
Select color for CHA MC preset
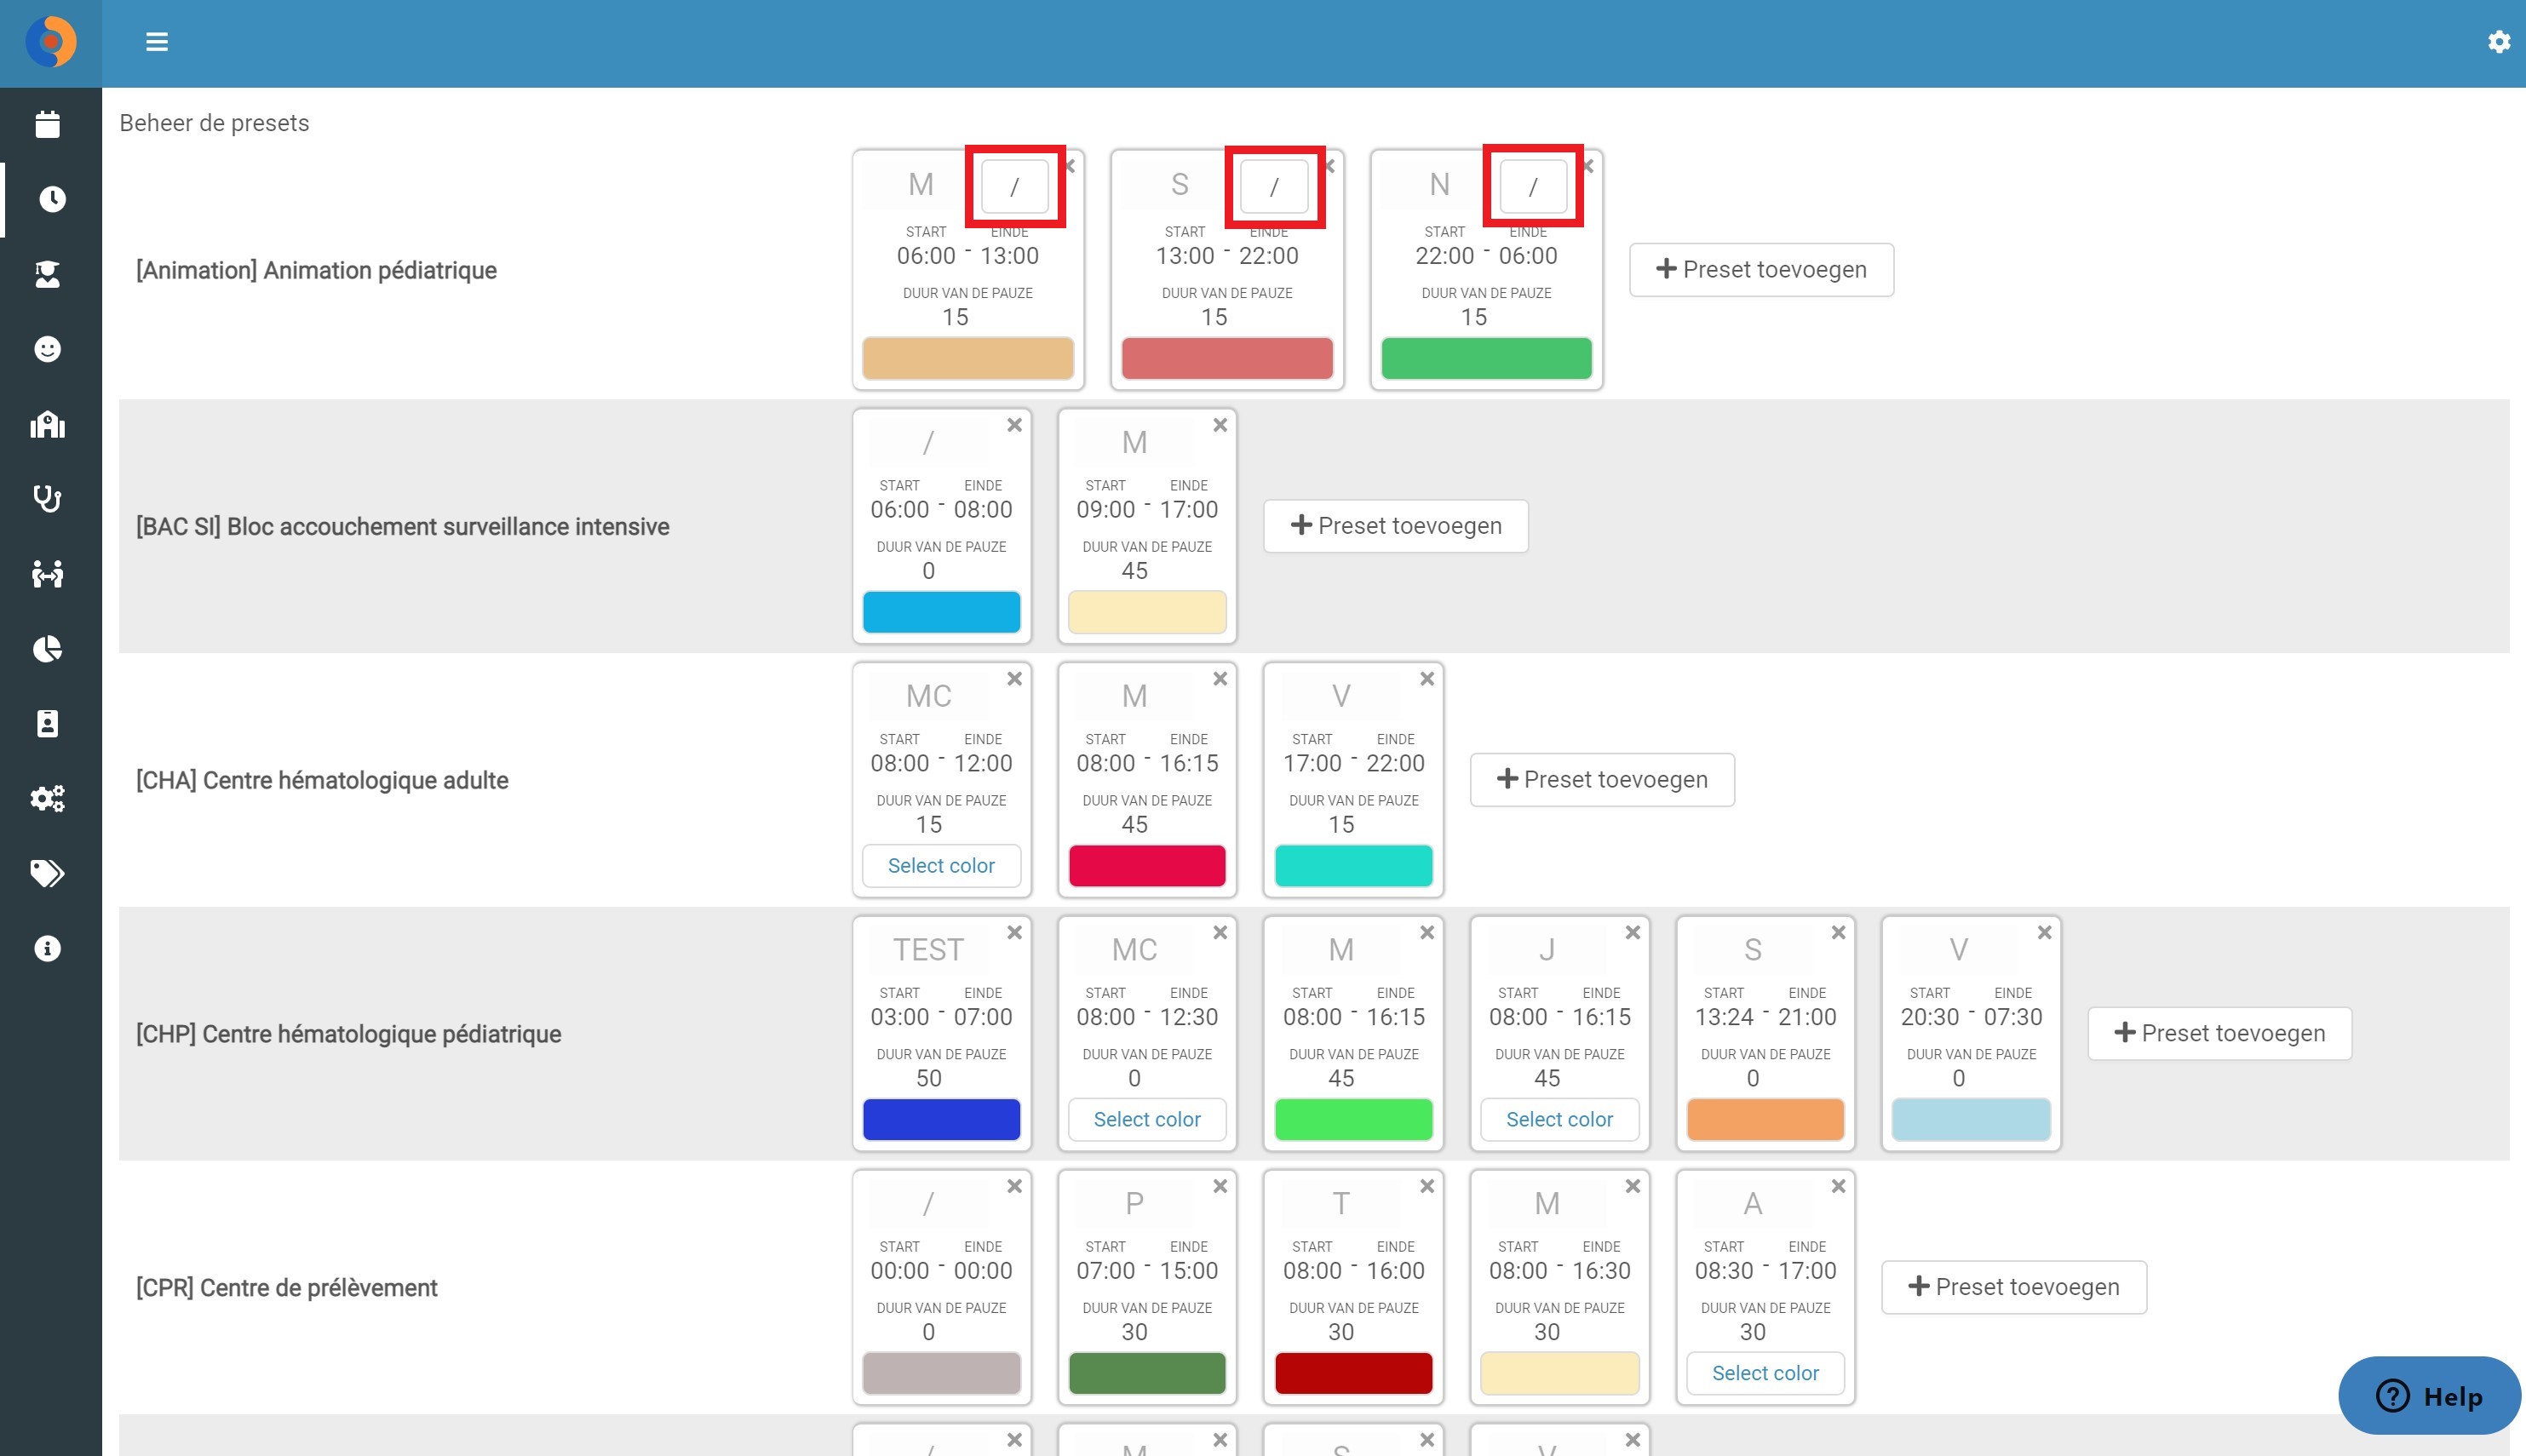coord(941,866)
